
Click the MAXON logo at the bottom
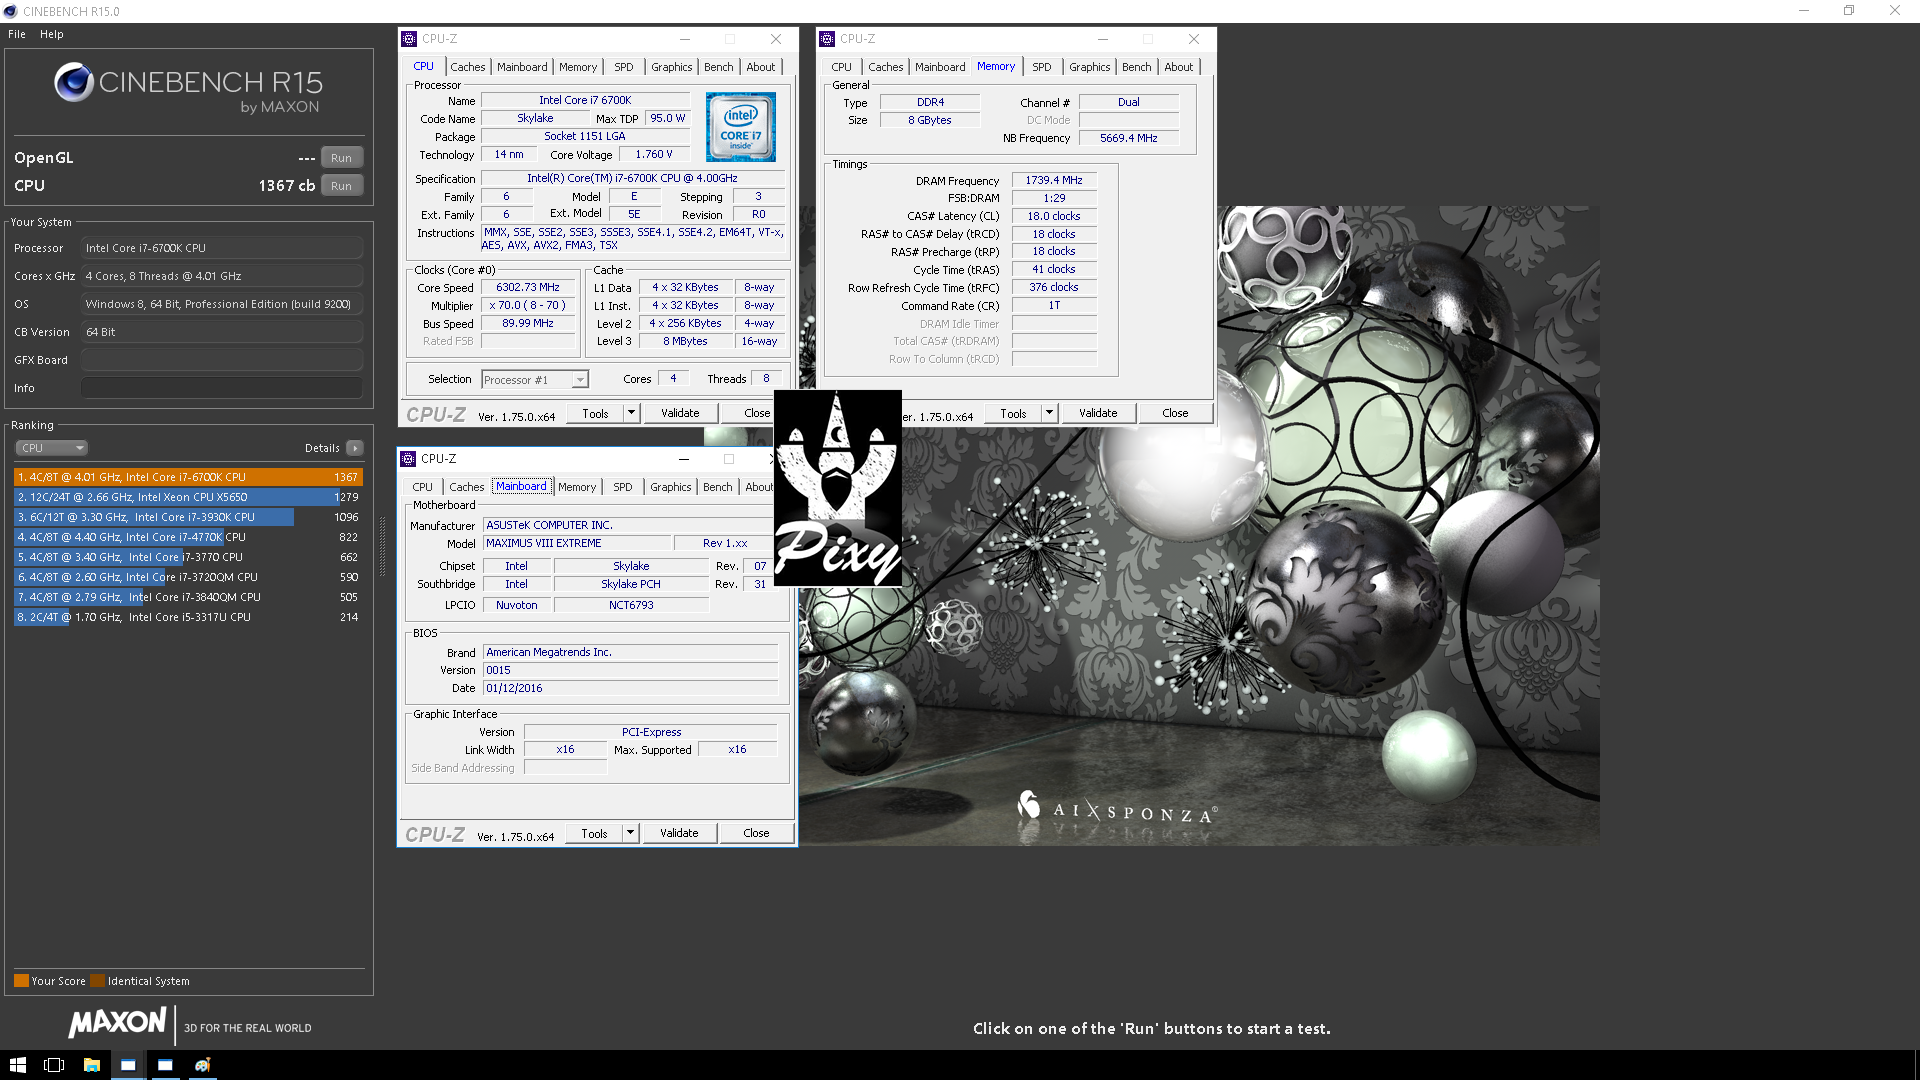click(118, 1023)
